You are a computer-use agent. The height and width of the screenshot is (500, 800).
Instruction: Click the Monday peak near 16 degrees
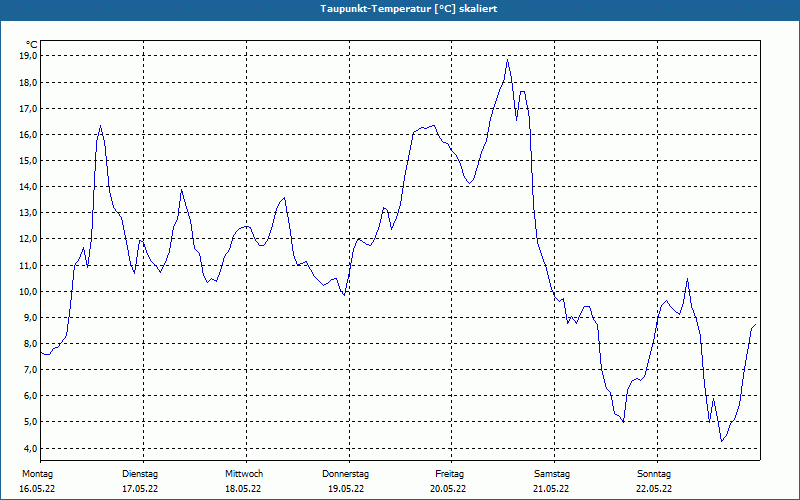click(x=101, y=126)
